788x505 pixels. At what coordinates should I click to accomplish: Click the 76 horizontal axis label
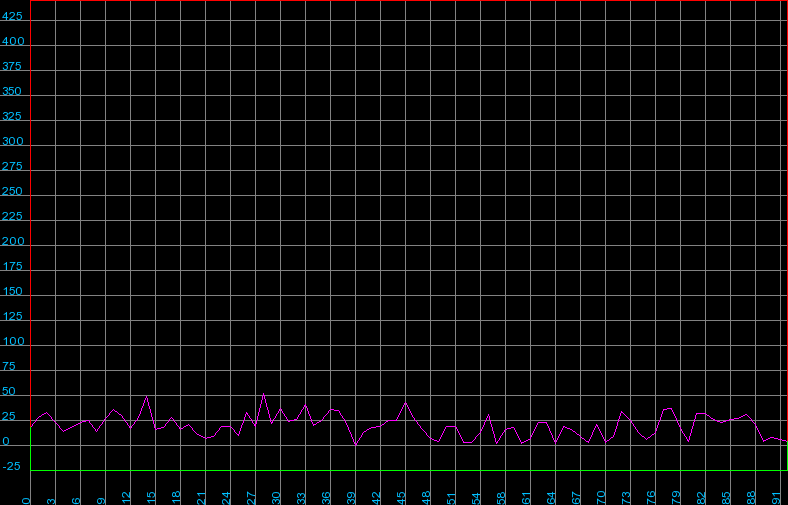[x=652, y=498]
